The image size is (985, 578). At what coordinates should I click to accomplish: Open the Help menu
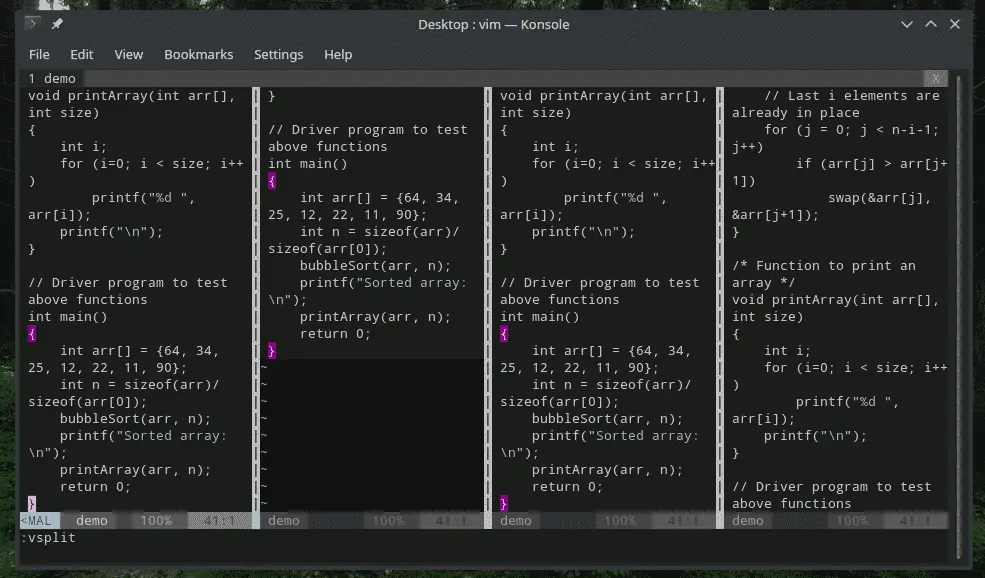pos(338,55)
